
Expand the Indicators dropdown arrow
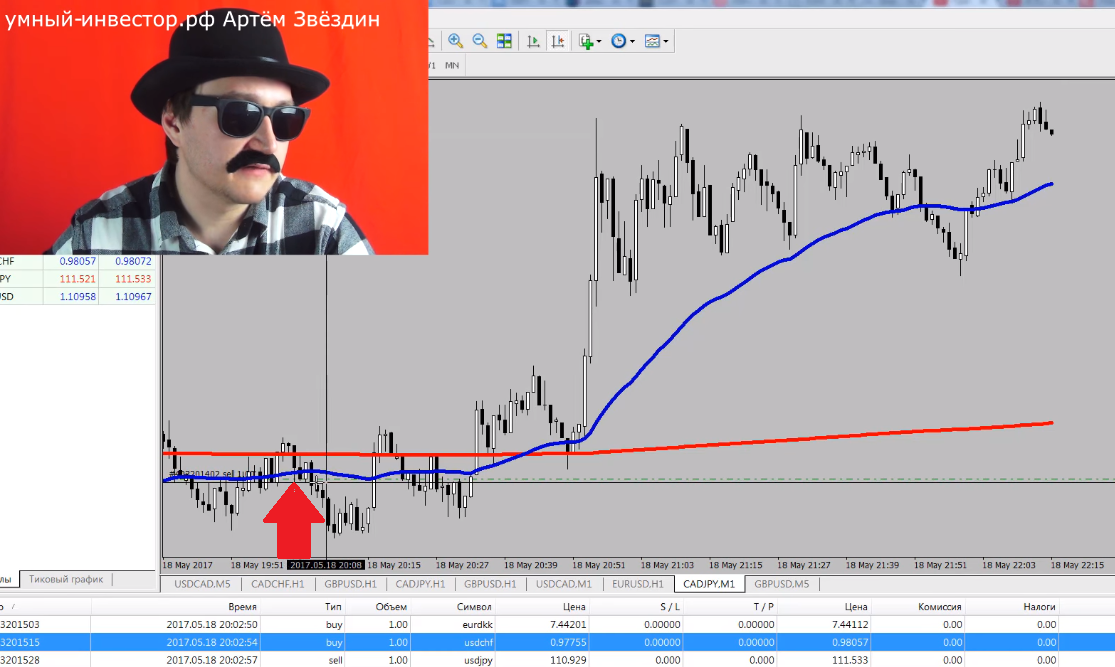coord(599,41)
